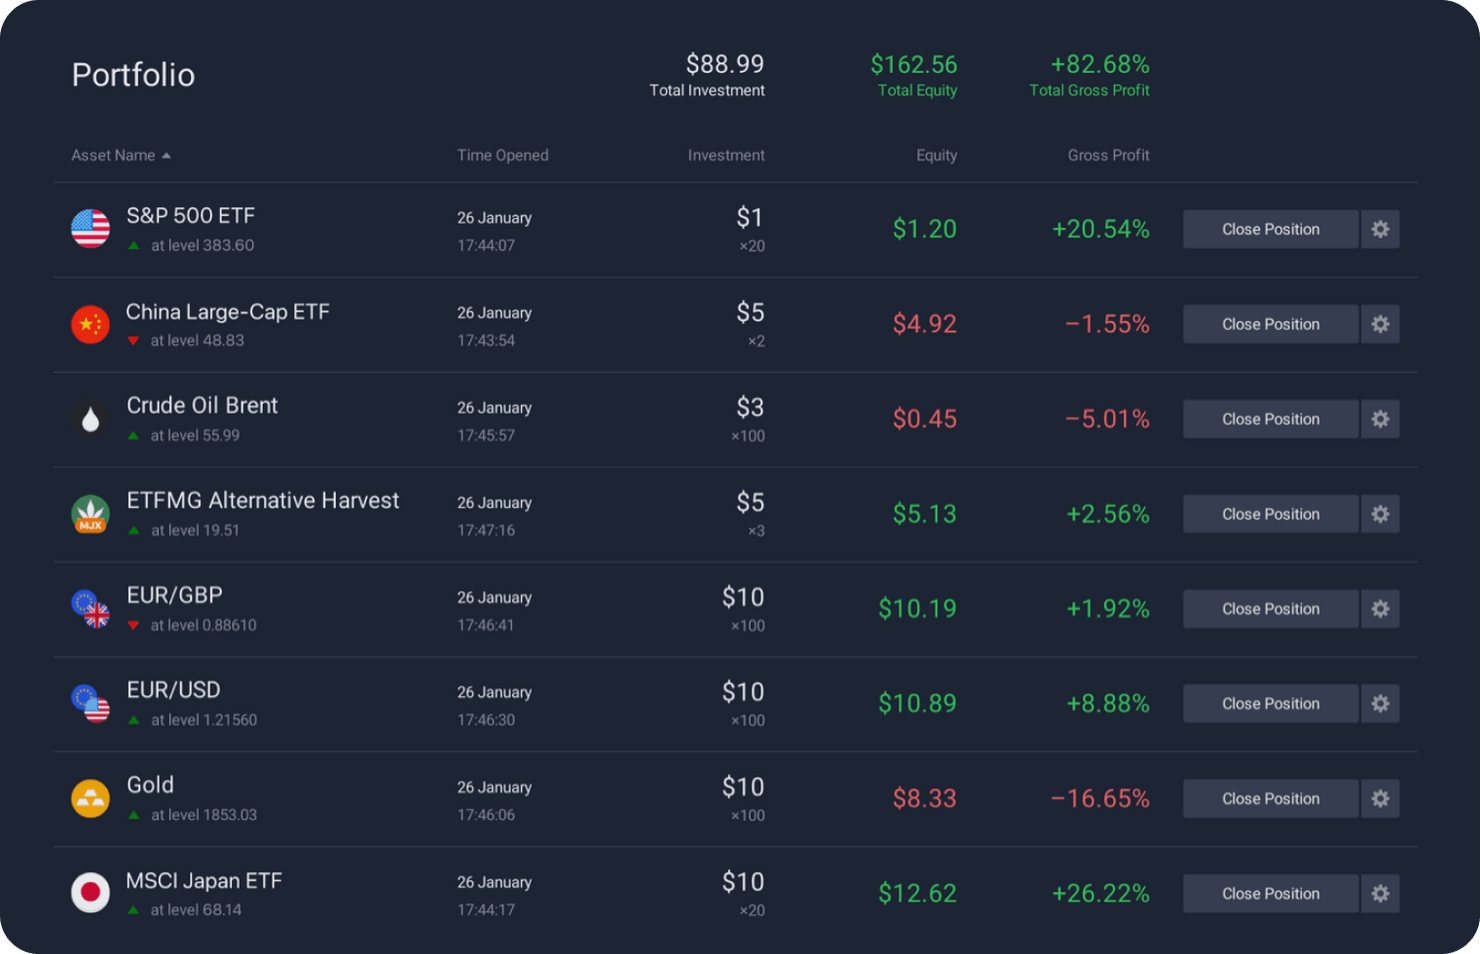
Task: Close Position for Gold
Action: (x=1271, y=799)
